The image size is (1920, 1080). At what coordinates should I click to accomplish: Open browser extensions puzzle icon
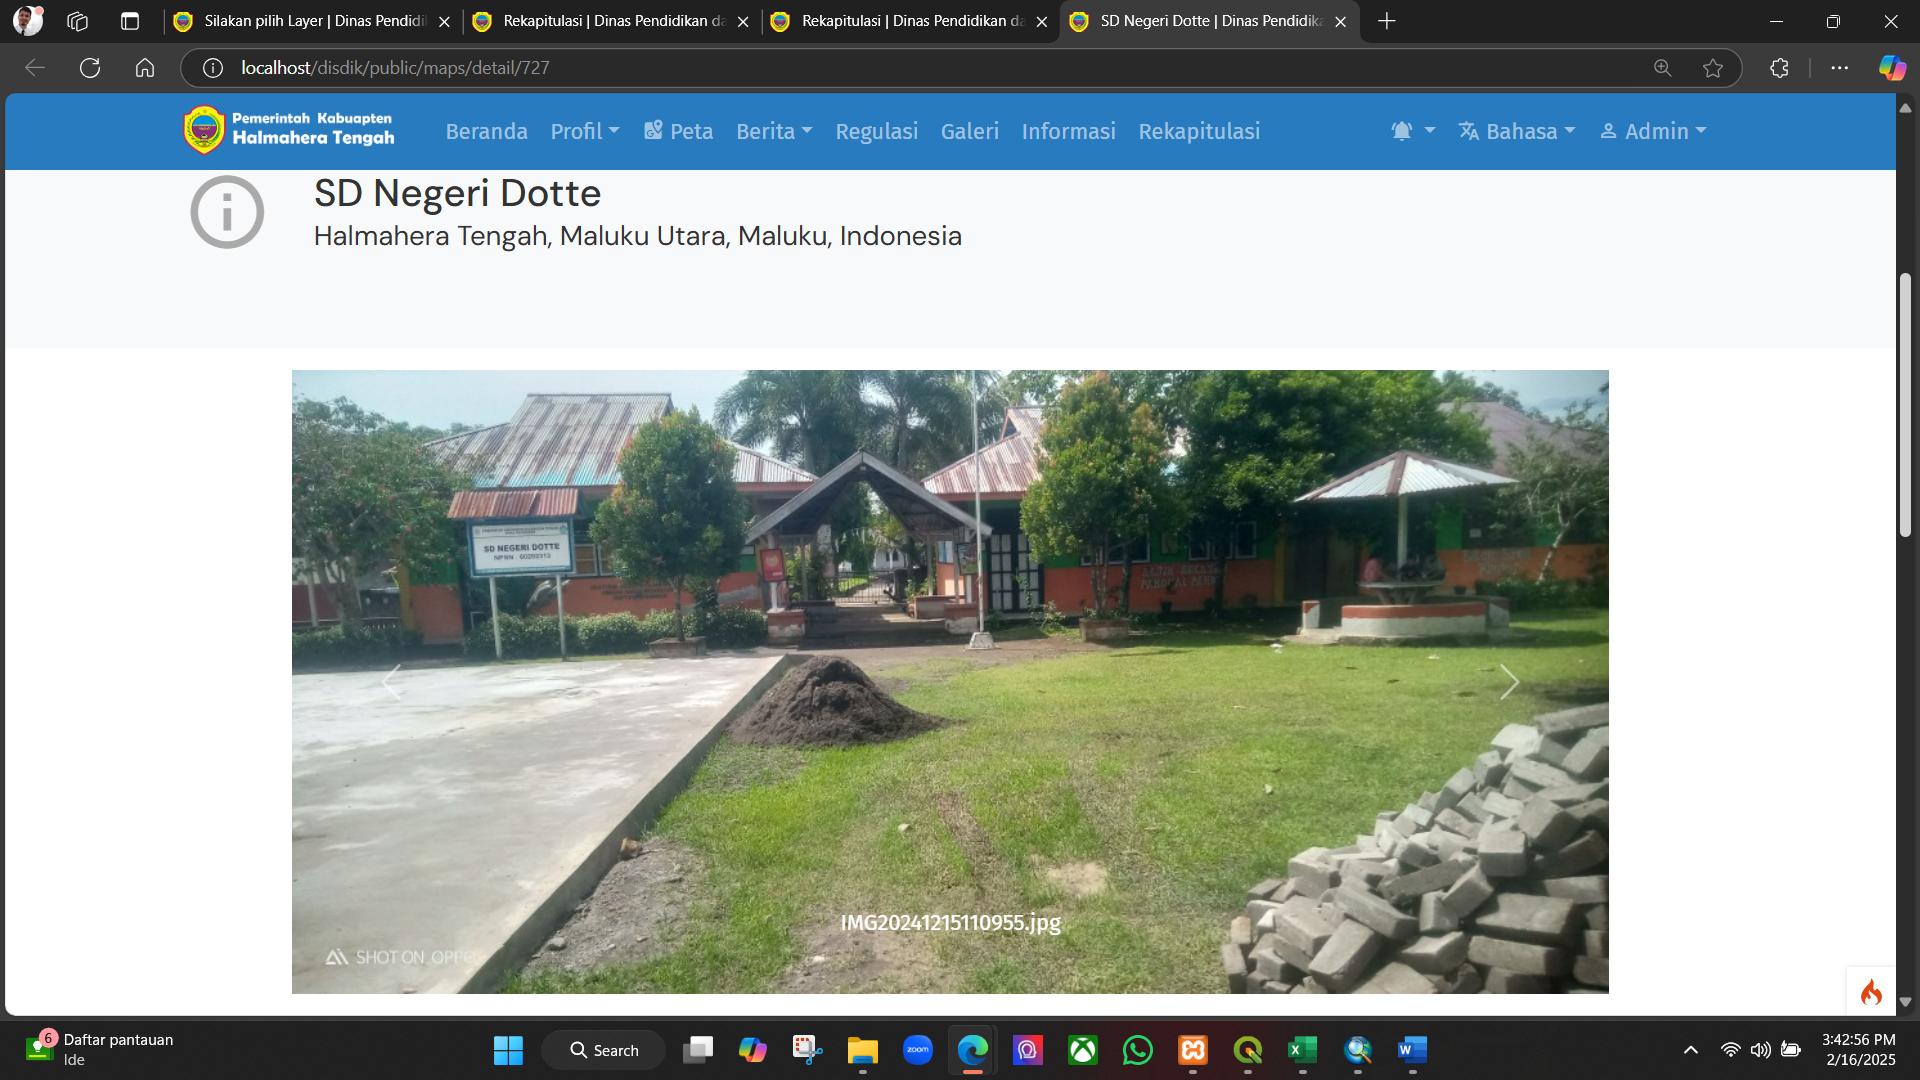tap(1779, 68)
